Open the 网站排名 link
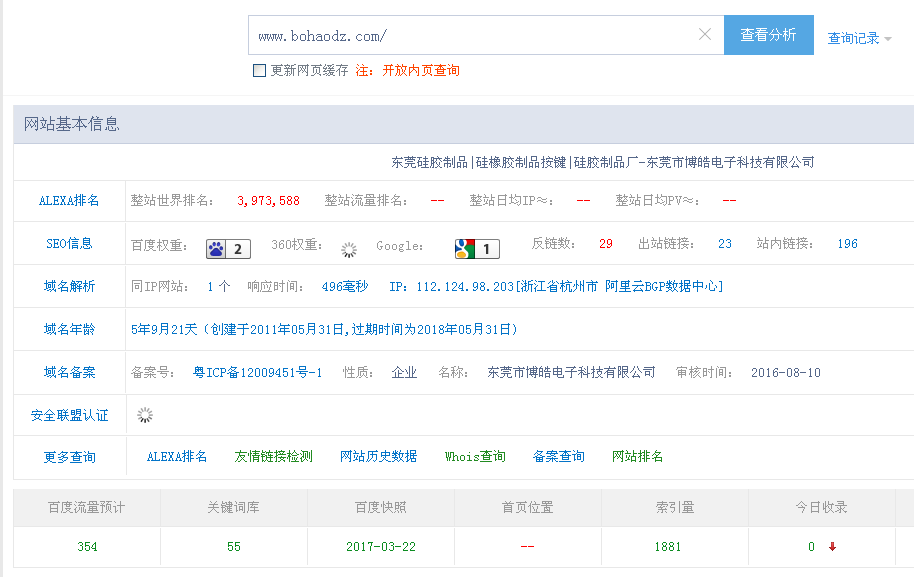 [637, 457]
